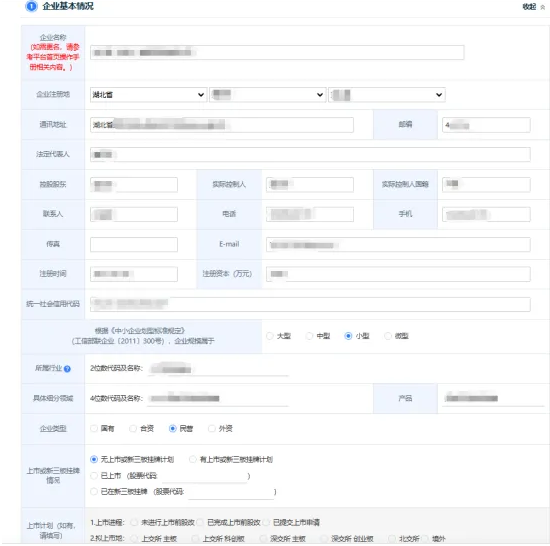The width and height of the screenshot is (550, 546).
Task: Click the blue number 1 section icon
Action: point(31,6)
